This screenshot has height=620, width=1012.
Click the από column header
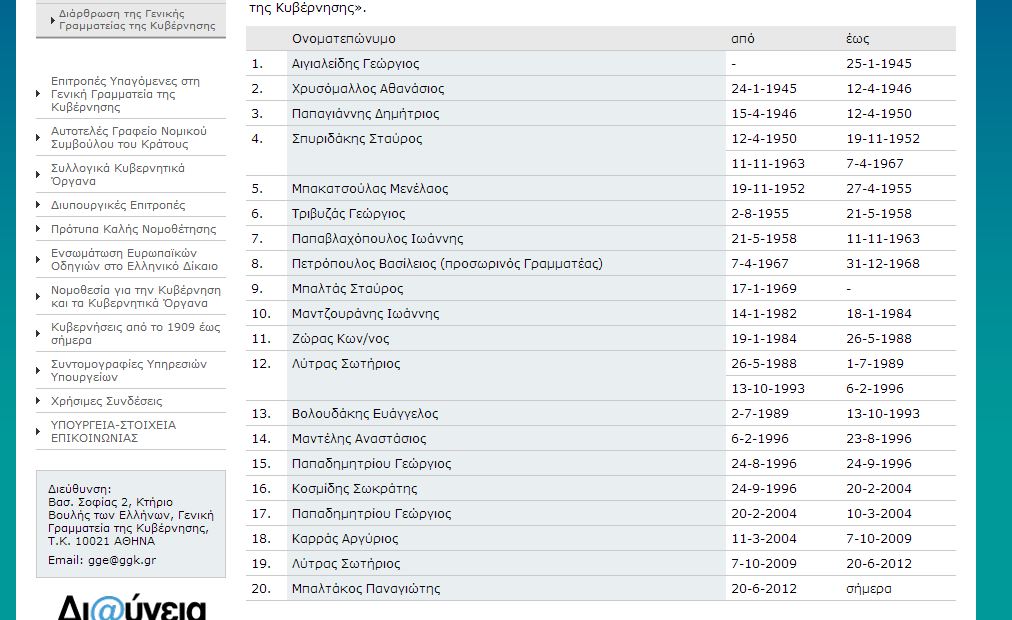[x=743, y=39]
